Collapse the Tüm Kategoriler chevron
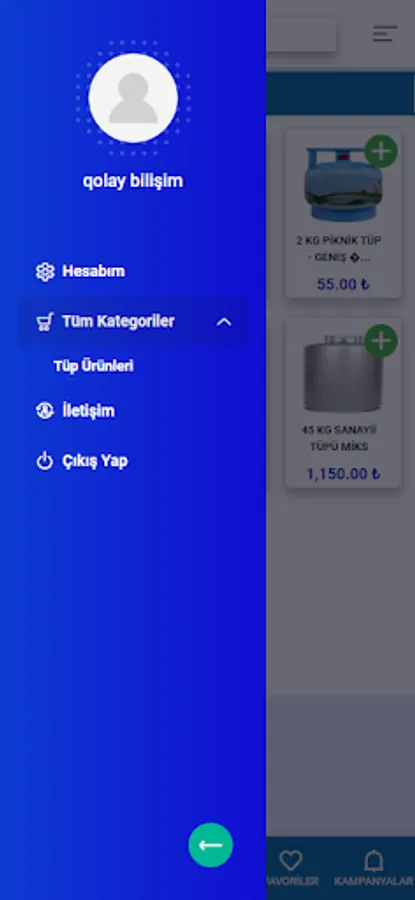Viewport: 415px width, 900px height. click(x=224, y=322)
